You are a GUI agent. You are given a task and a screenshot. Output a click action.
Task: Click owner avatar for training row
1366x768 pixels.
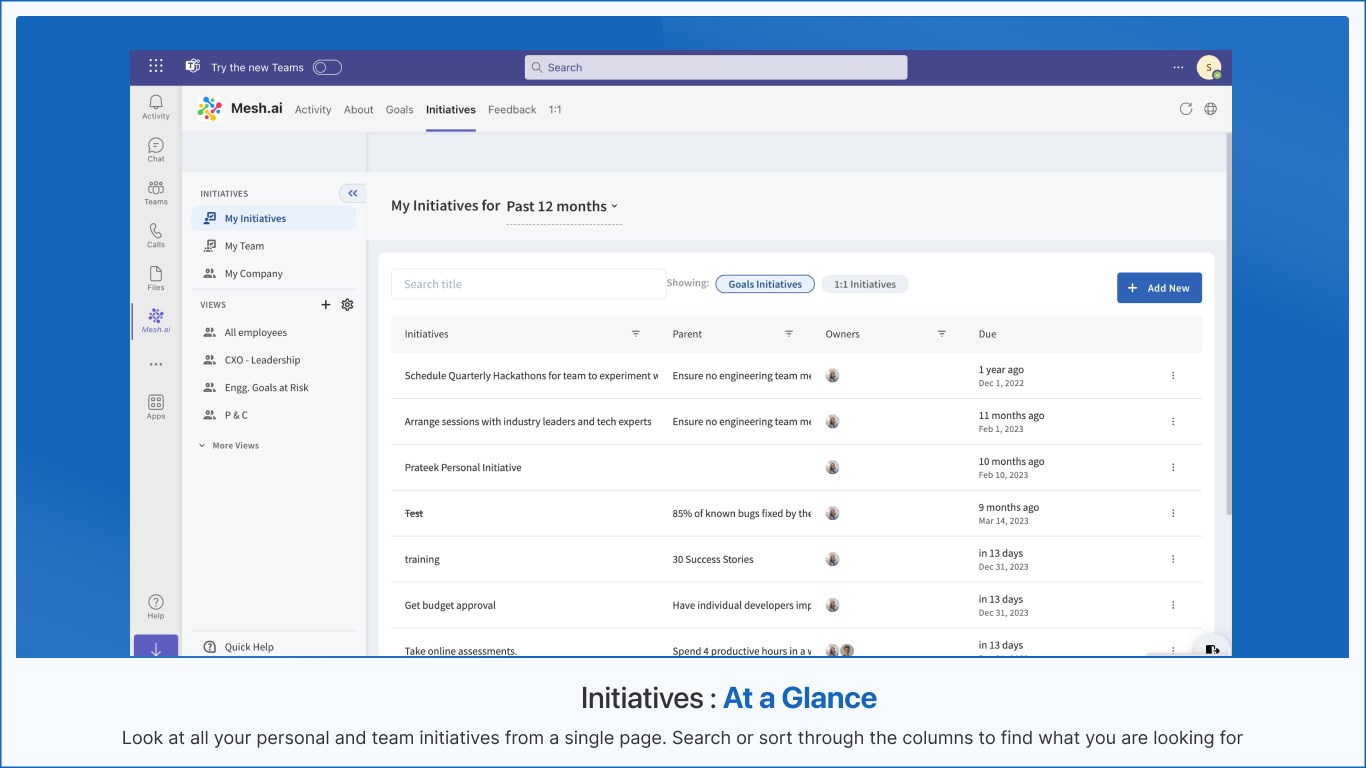(832, 560)
